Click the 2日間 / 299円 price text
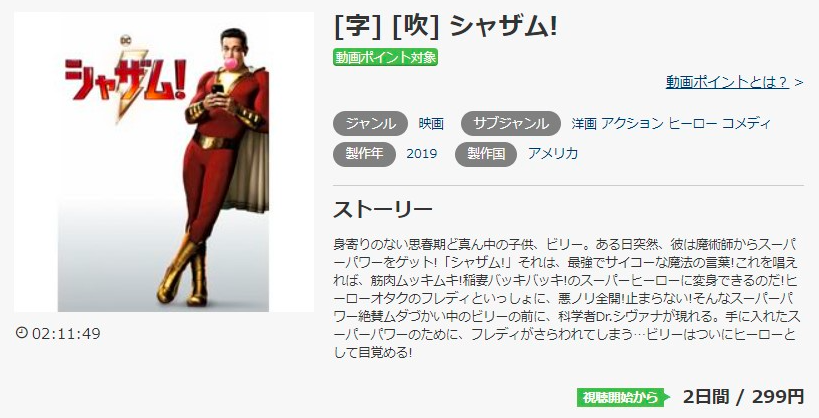 [743, 397]
